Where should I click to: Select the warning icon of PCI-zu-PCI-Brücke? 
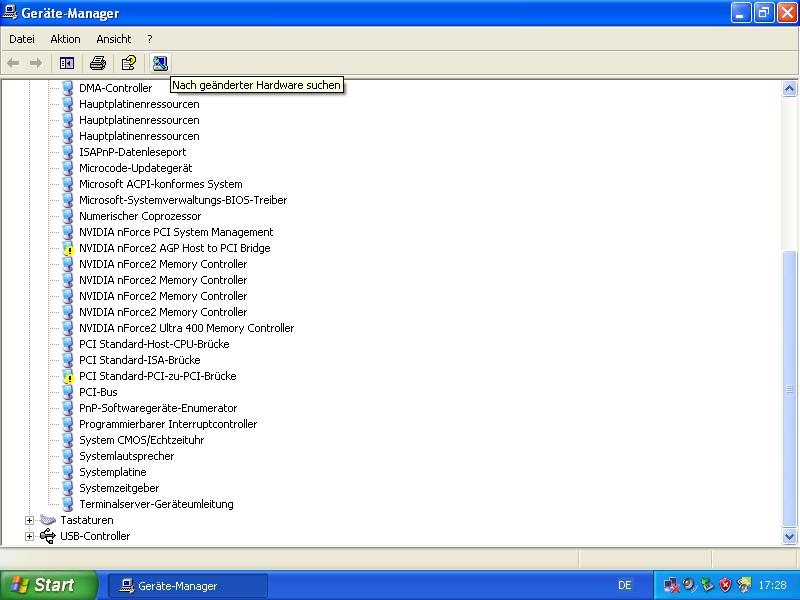coord(68,378)
